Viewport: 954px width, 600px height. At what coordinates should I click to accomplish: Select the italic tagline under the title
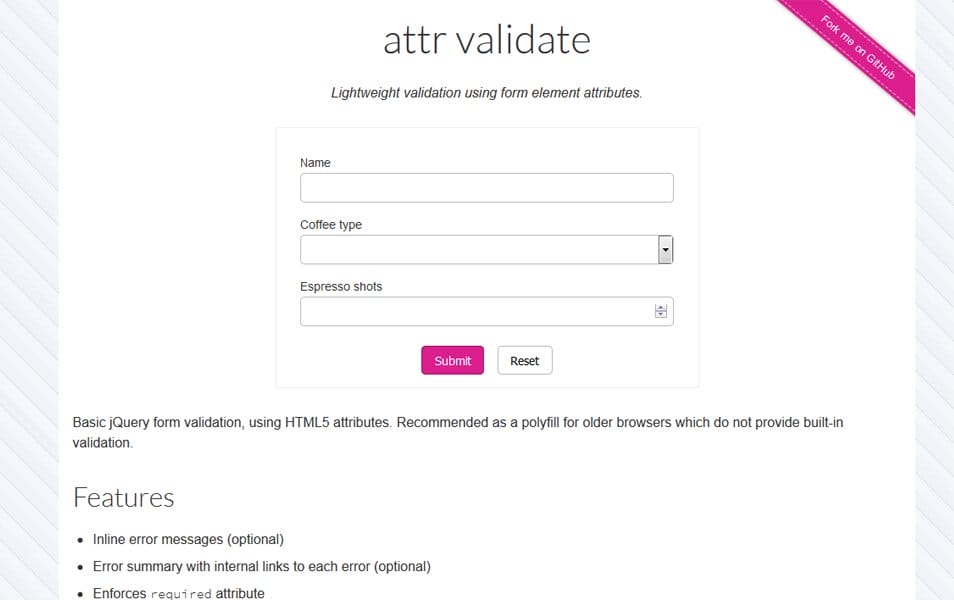pyautogui.click(x=486, y=92)
